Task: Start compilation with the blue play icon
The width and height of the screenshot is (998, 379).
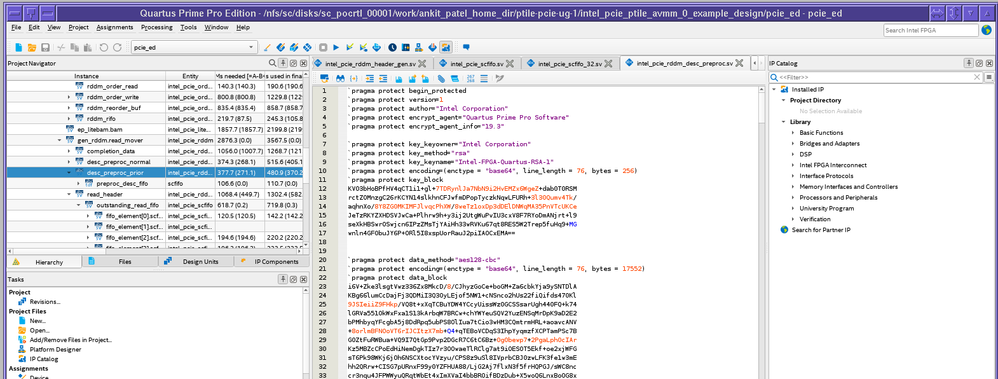Action: tap(336, 48)
